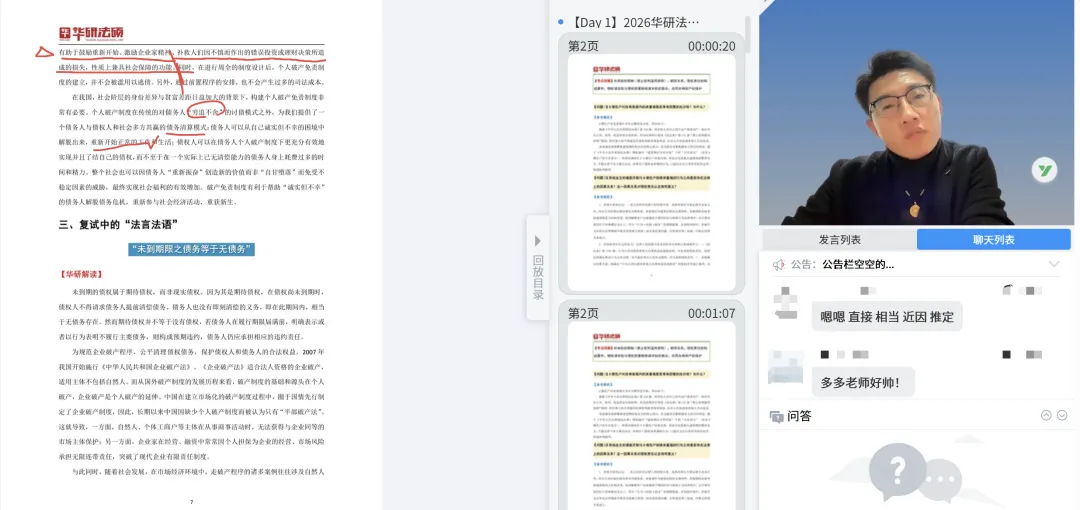Screen dimensions: 1080x510
Task: Click the 问答 panel title
Action: pyautogui.click(x=799, y=416)
